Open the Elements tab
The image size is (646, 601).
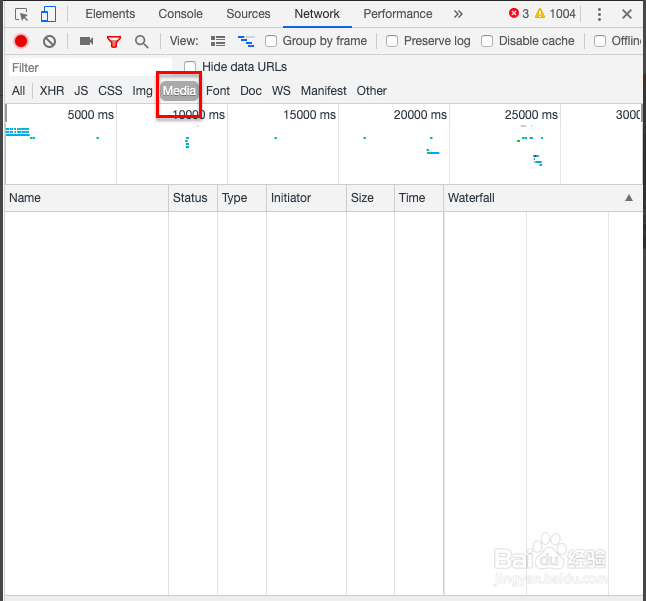pos(110,14)
